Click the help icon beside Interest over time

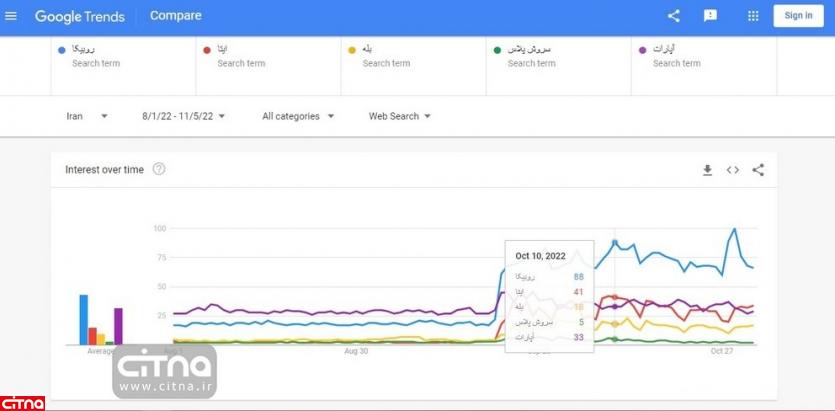[x=159, y=169]
